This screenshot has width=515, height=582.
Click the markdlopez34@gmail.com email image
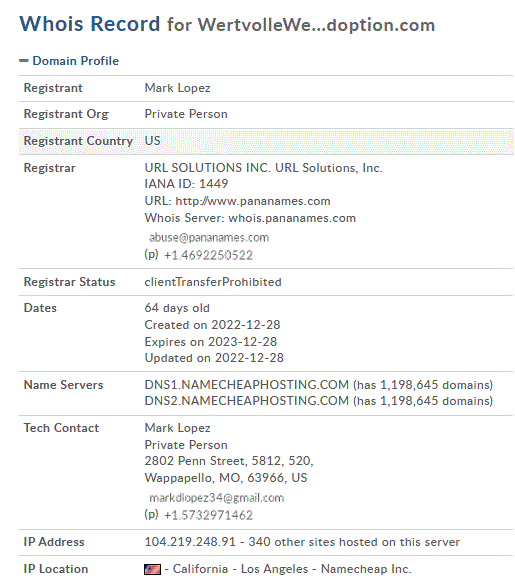coord(216,498)
